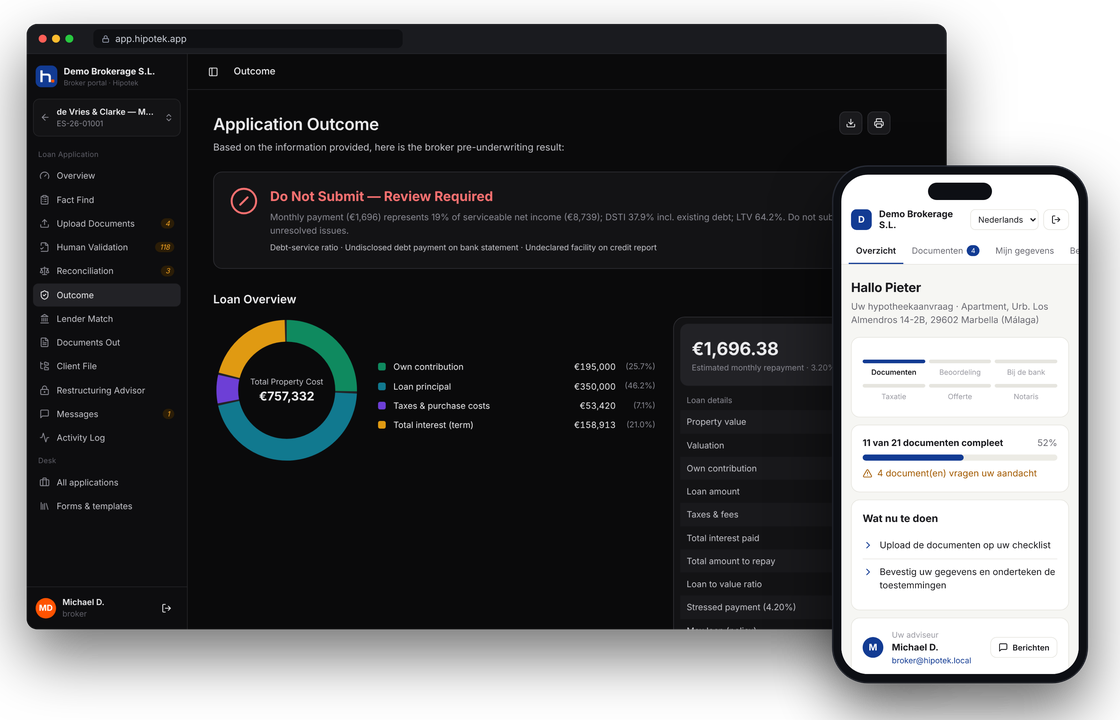Click the sign-out icon on the phone portal
Viewport: 1120px width, 720px height.
(1056, 219)
